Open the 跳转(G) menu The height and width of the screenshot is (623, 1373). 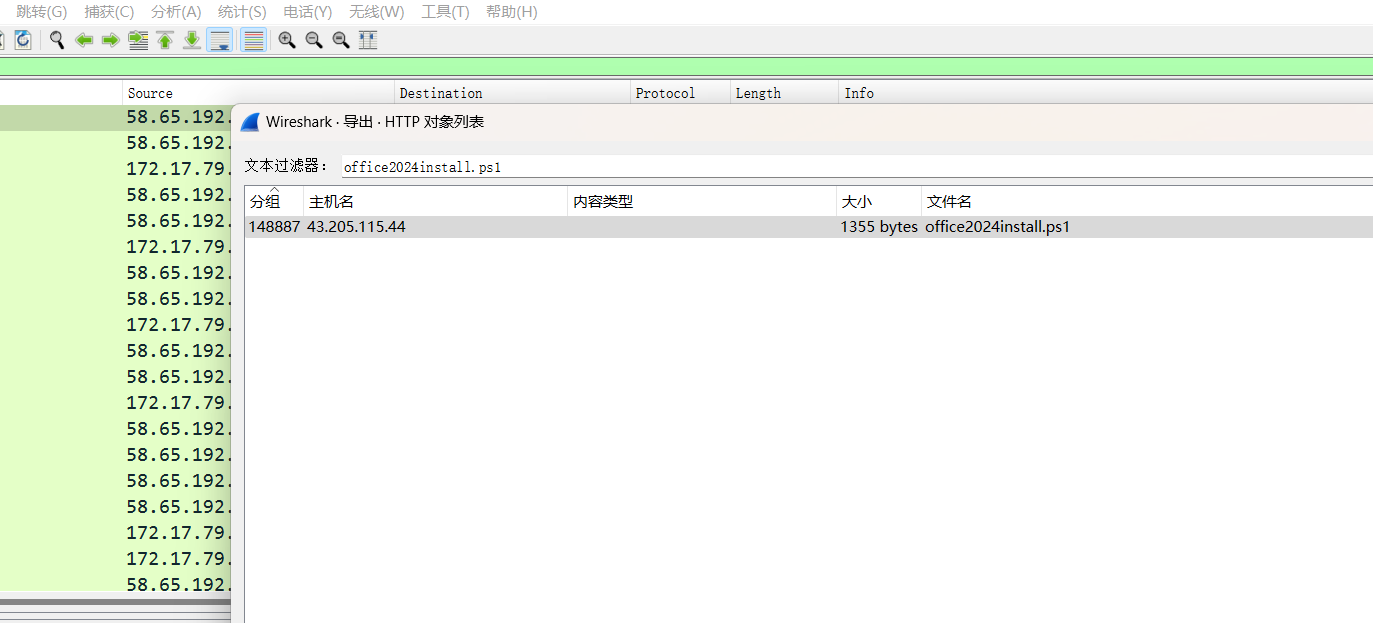42,12
